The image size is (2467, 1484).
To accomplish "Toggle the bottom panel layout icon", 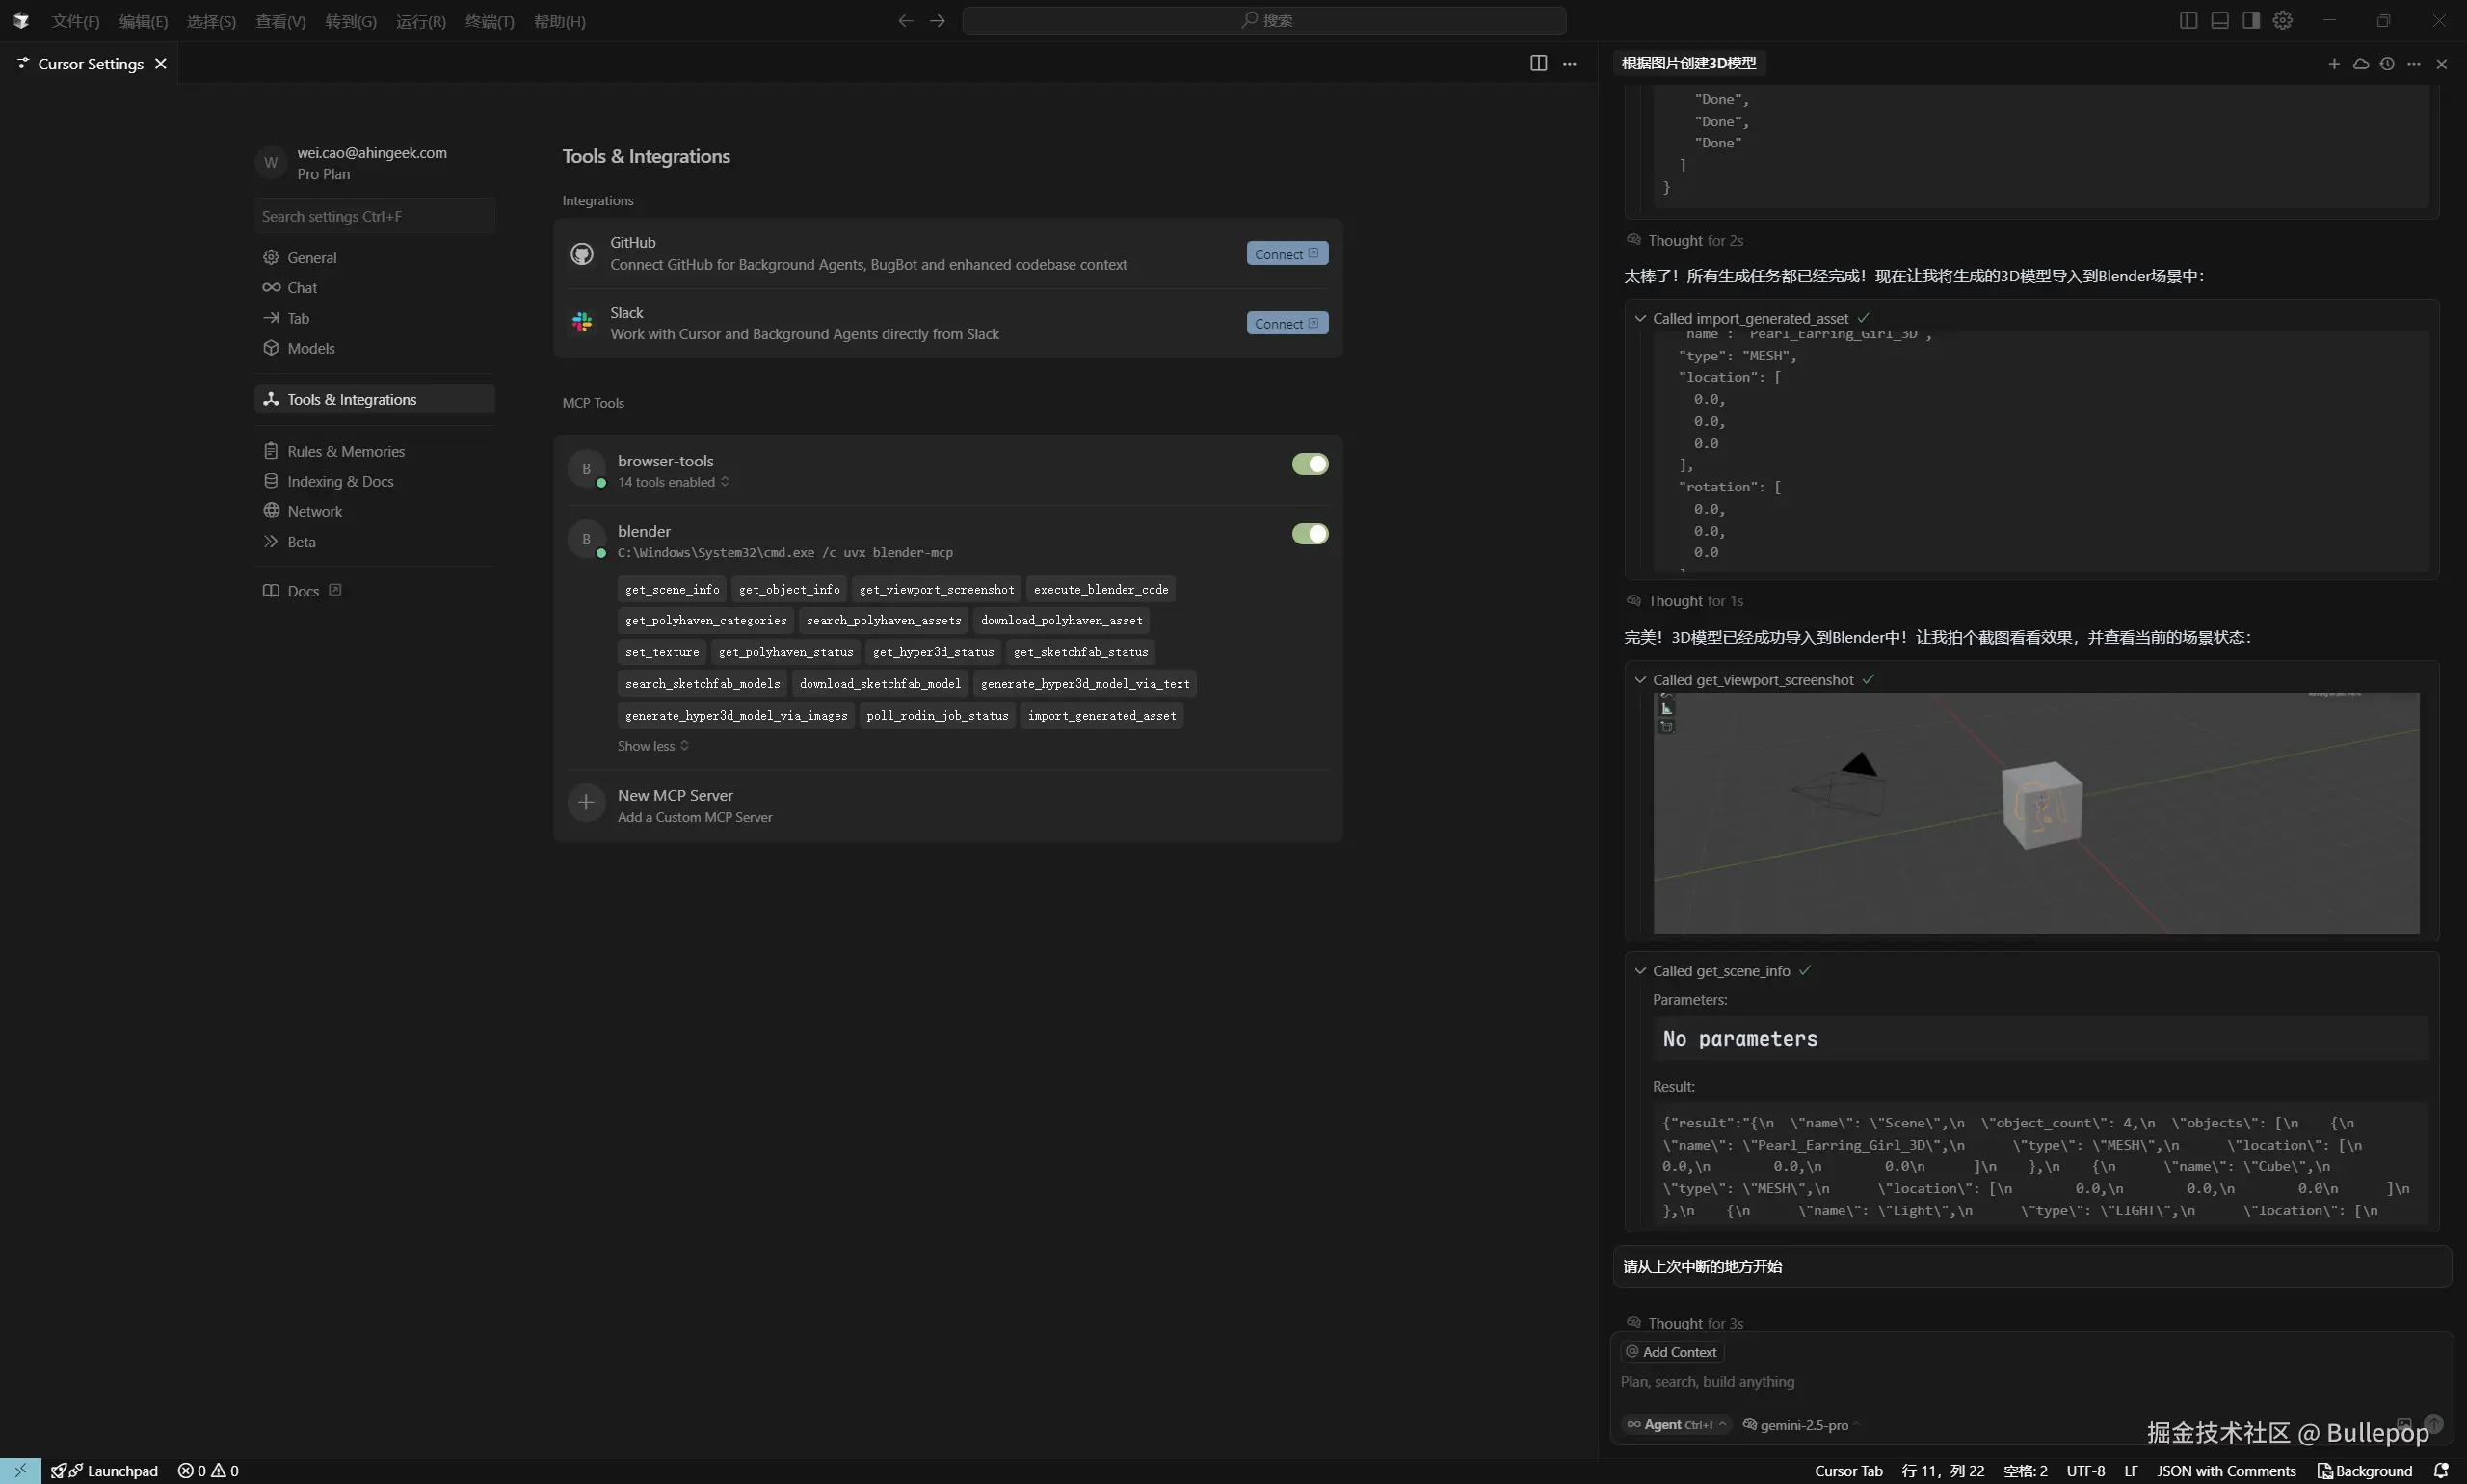I will coord(2219,20).
